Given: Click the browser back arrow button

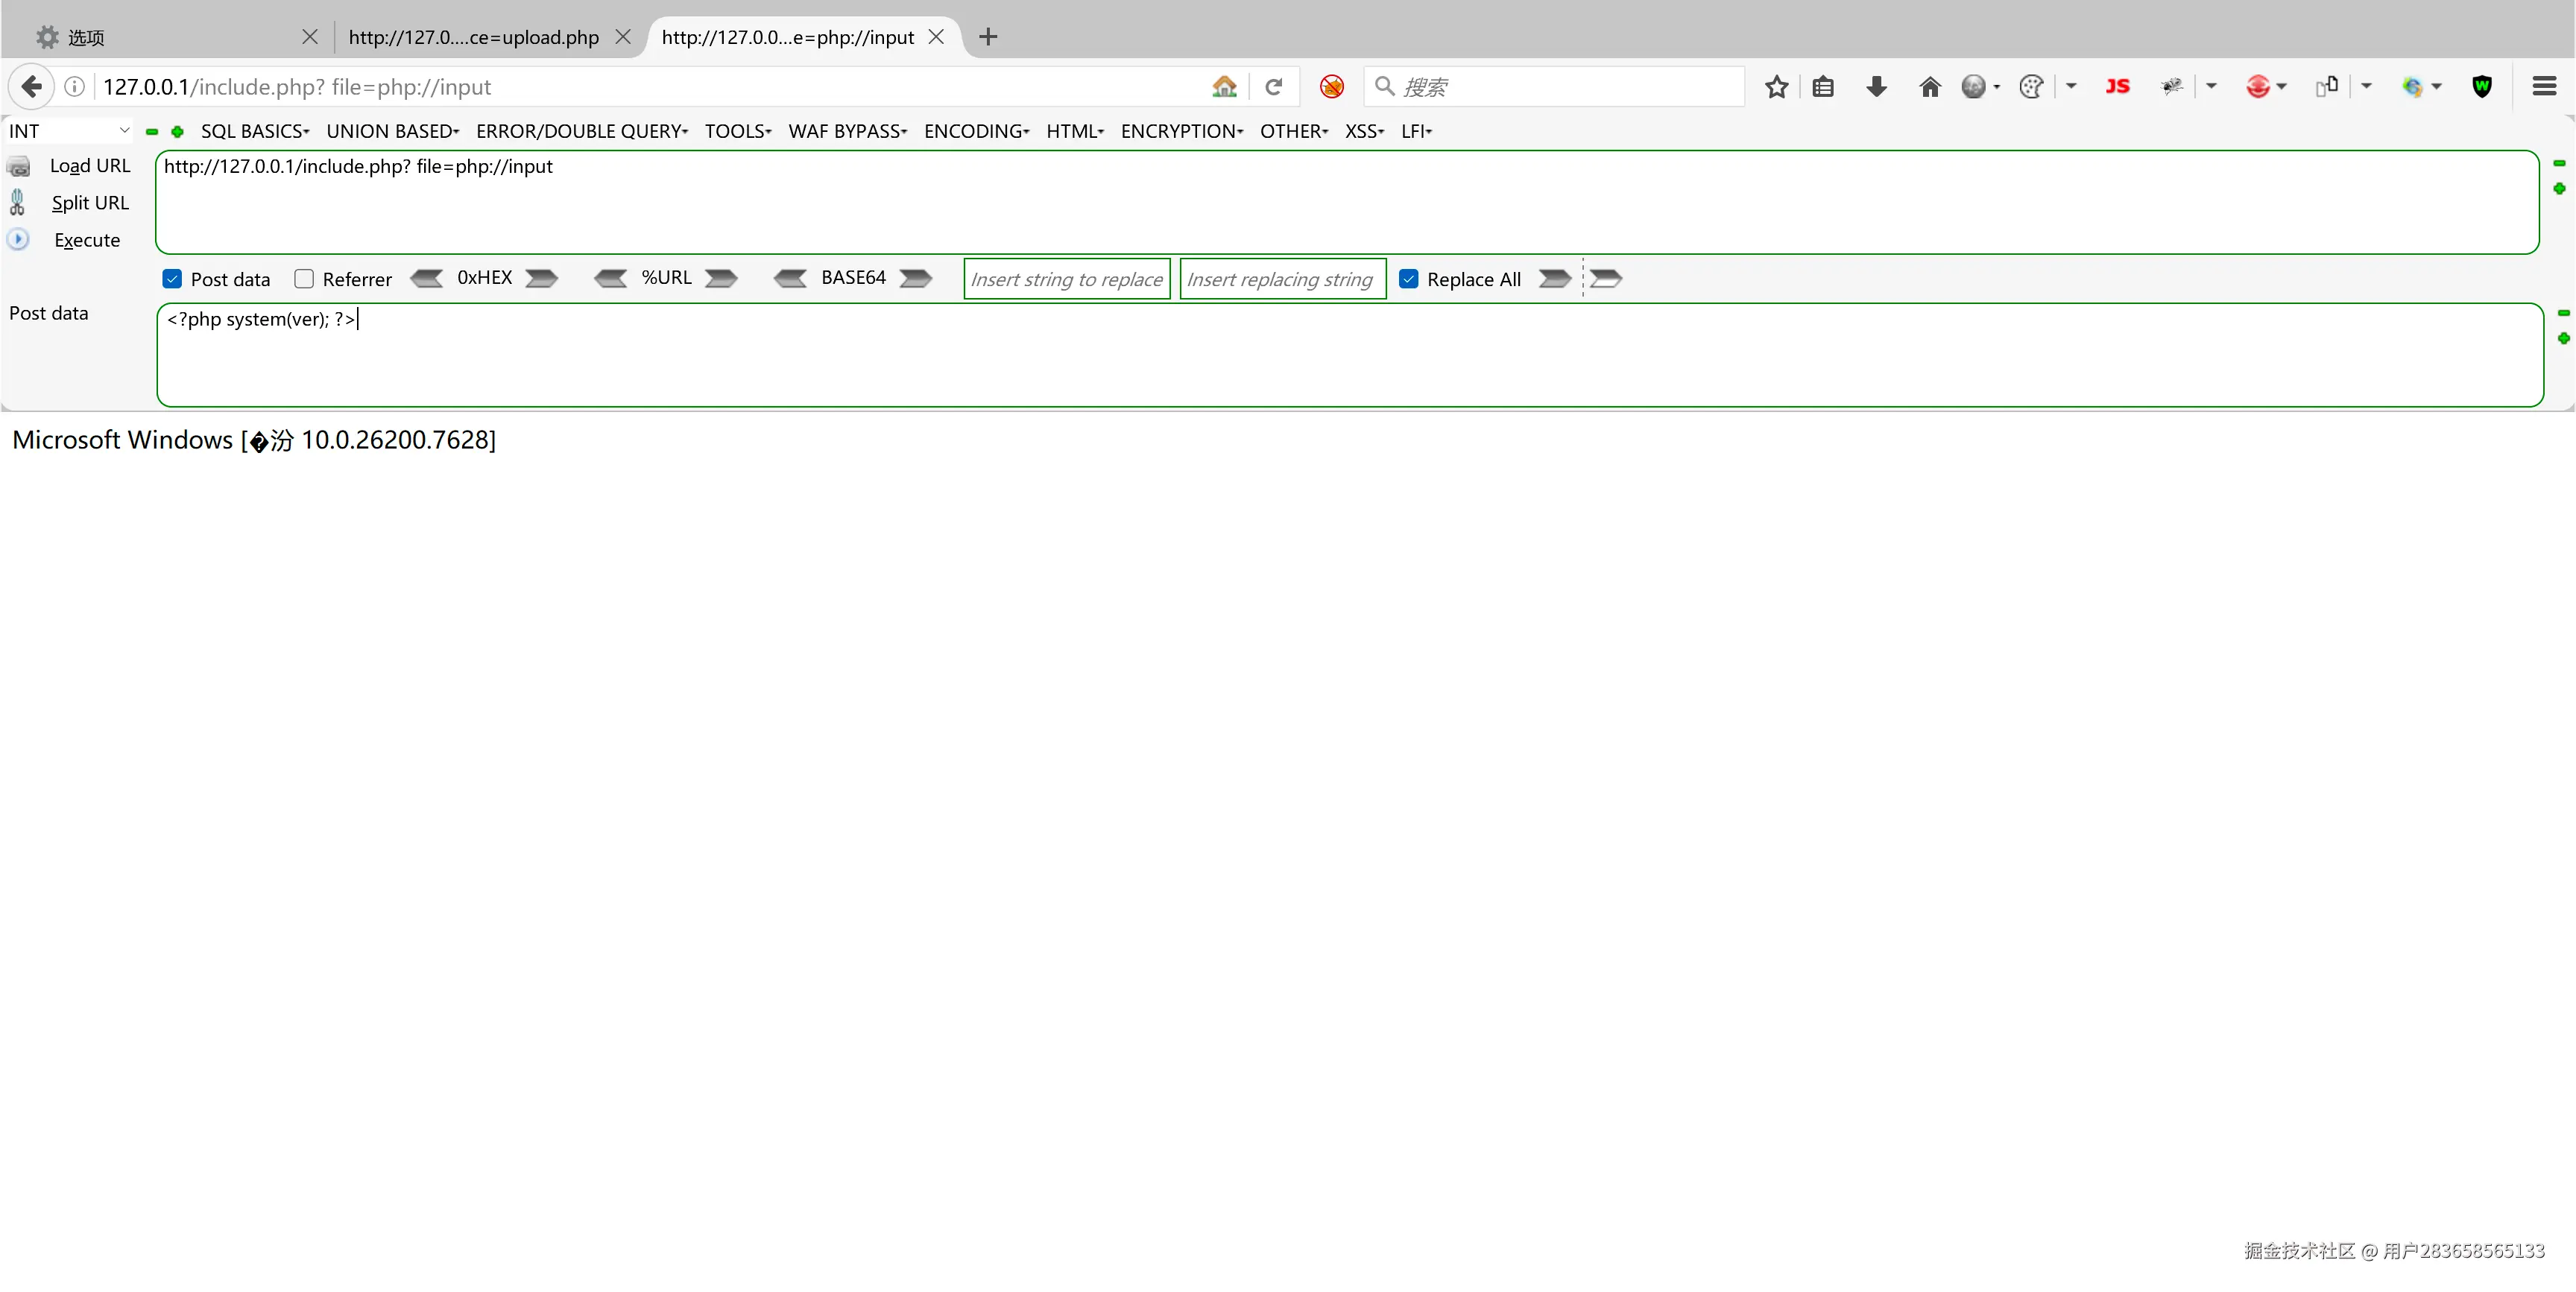Looking at the screenshot, I should coord(31,87).
